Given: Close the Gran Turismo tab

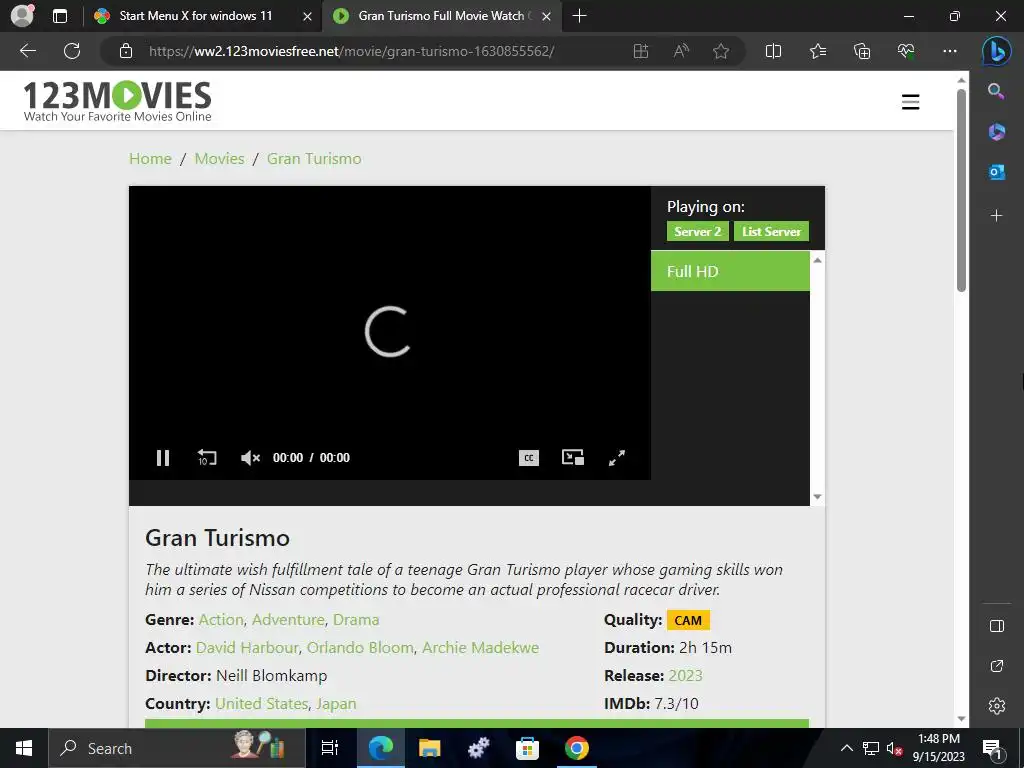Looking at the screenshot, I should (547, 16).
